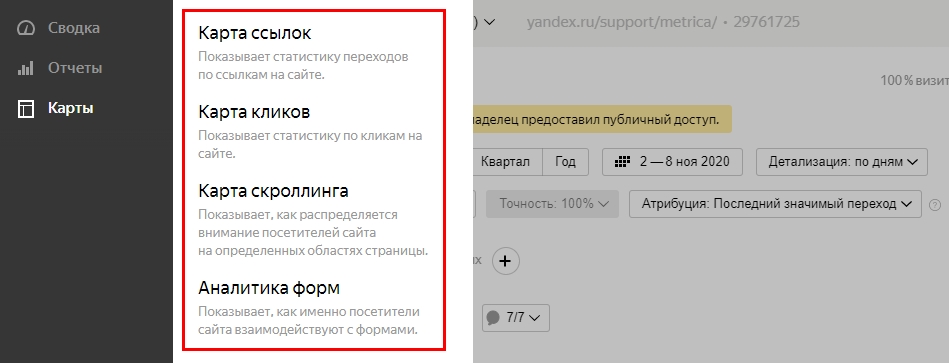The image size is (949, 363).
Task: Open Точность: 100% dropdown
Action: (x=553, y=204)
